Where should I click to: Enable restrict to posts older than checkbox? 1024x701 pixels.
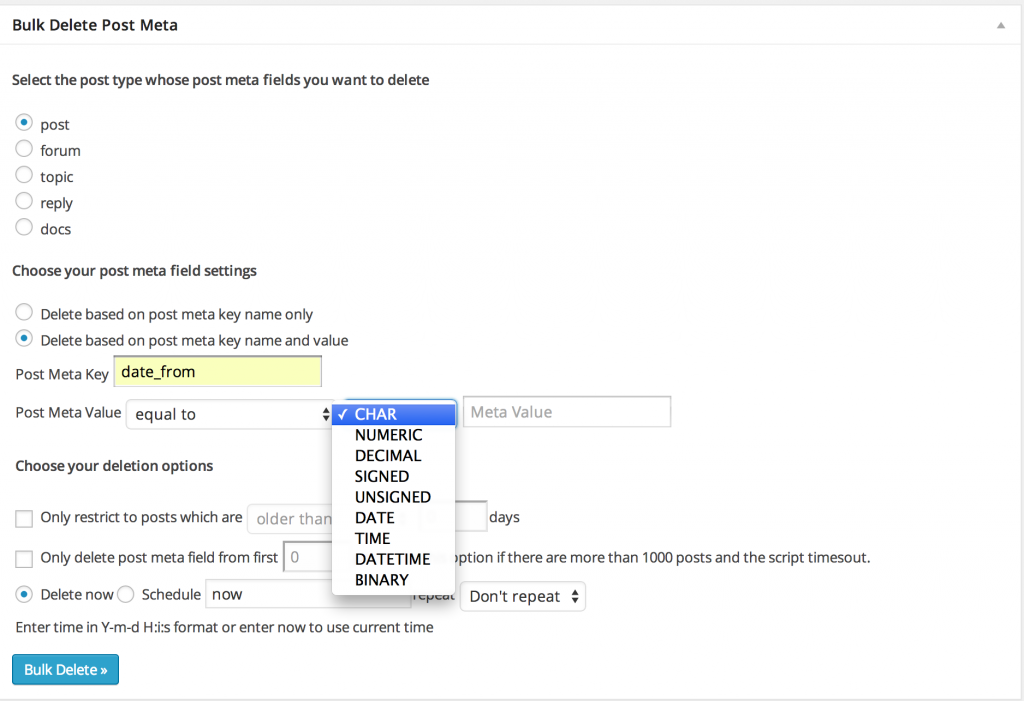24,519
